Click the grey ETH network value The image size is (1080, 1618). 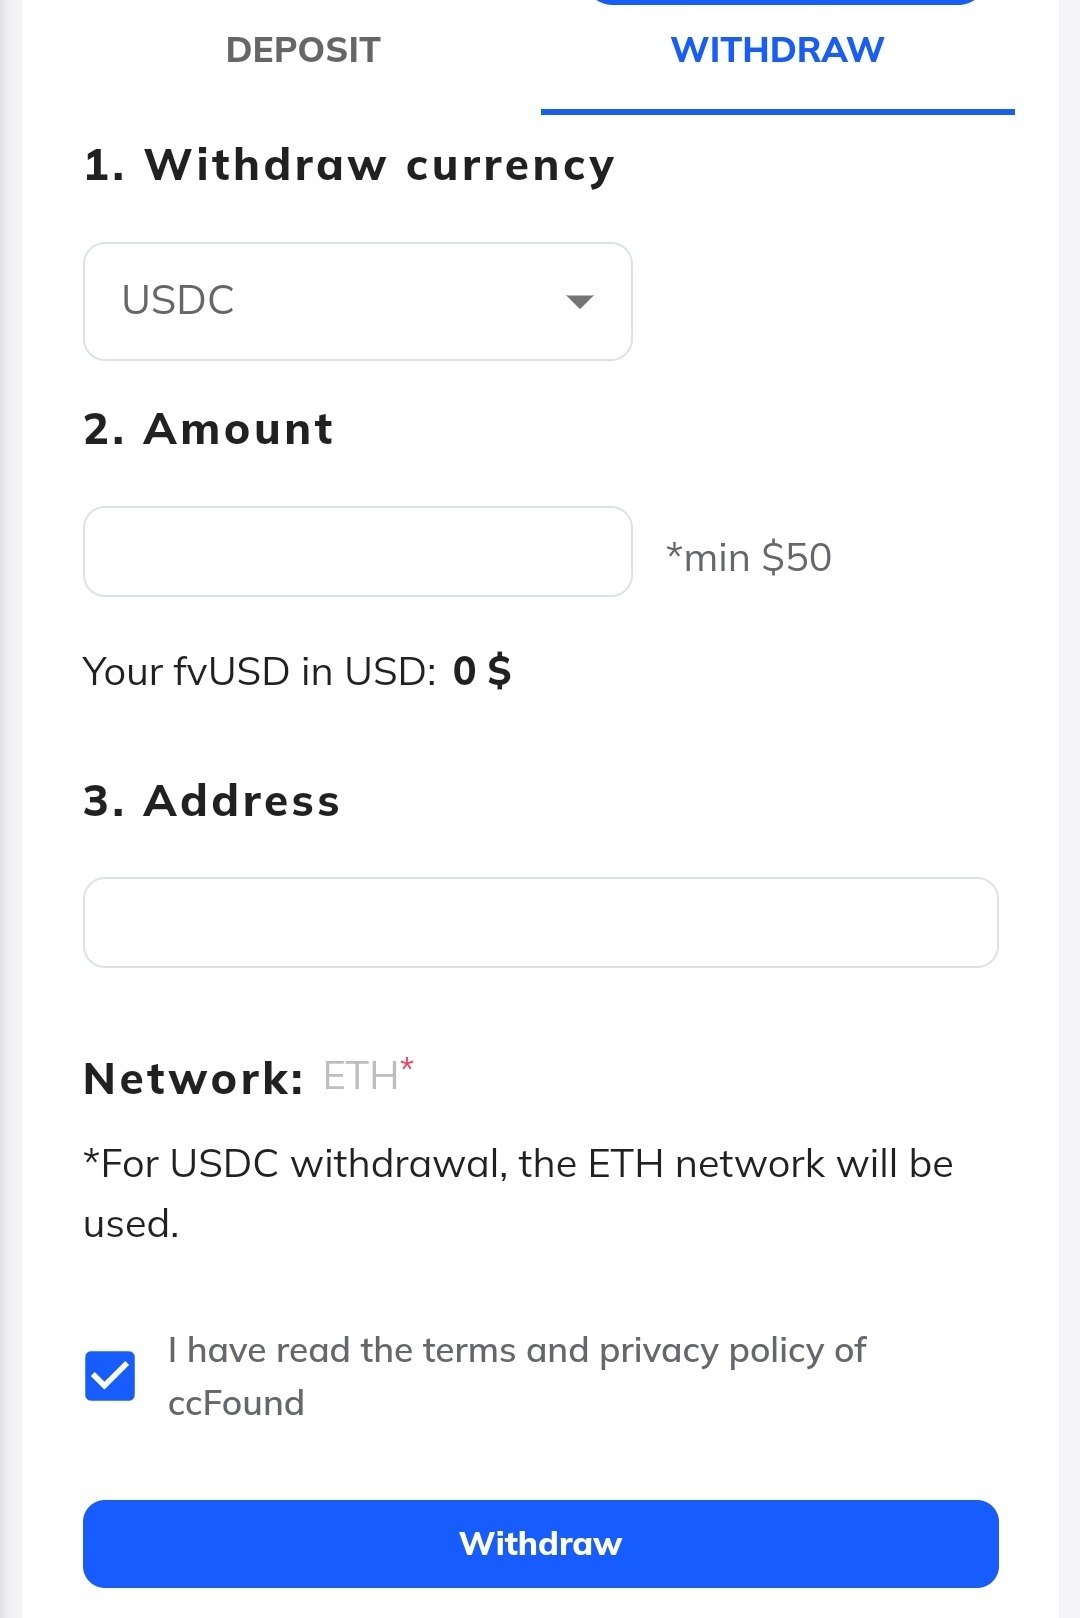coord(360,1077)
